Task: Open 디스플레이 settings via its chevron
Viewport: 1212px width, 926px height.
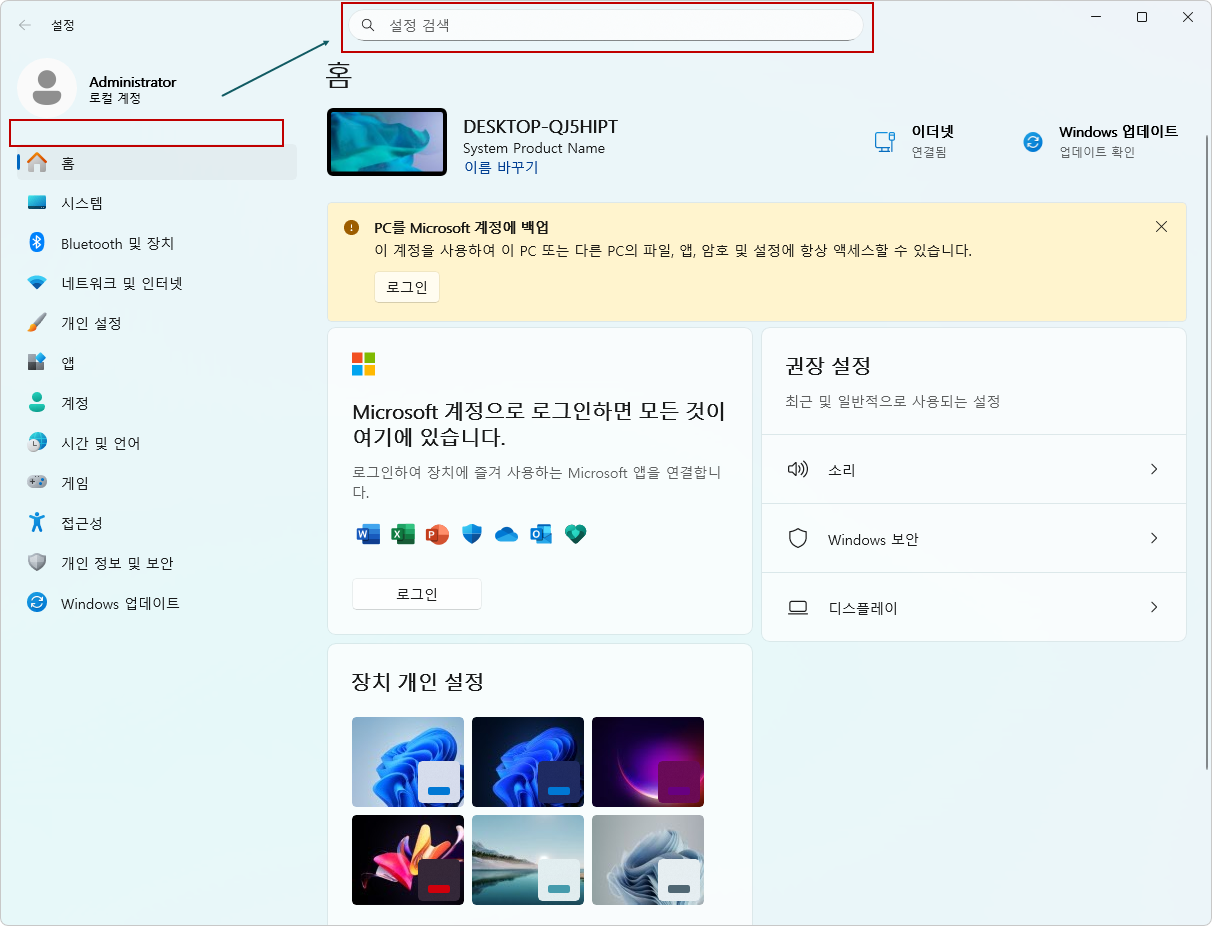Action: pyautogui.click(x=1154, y=607)
